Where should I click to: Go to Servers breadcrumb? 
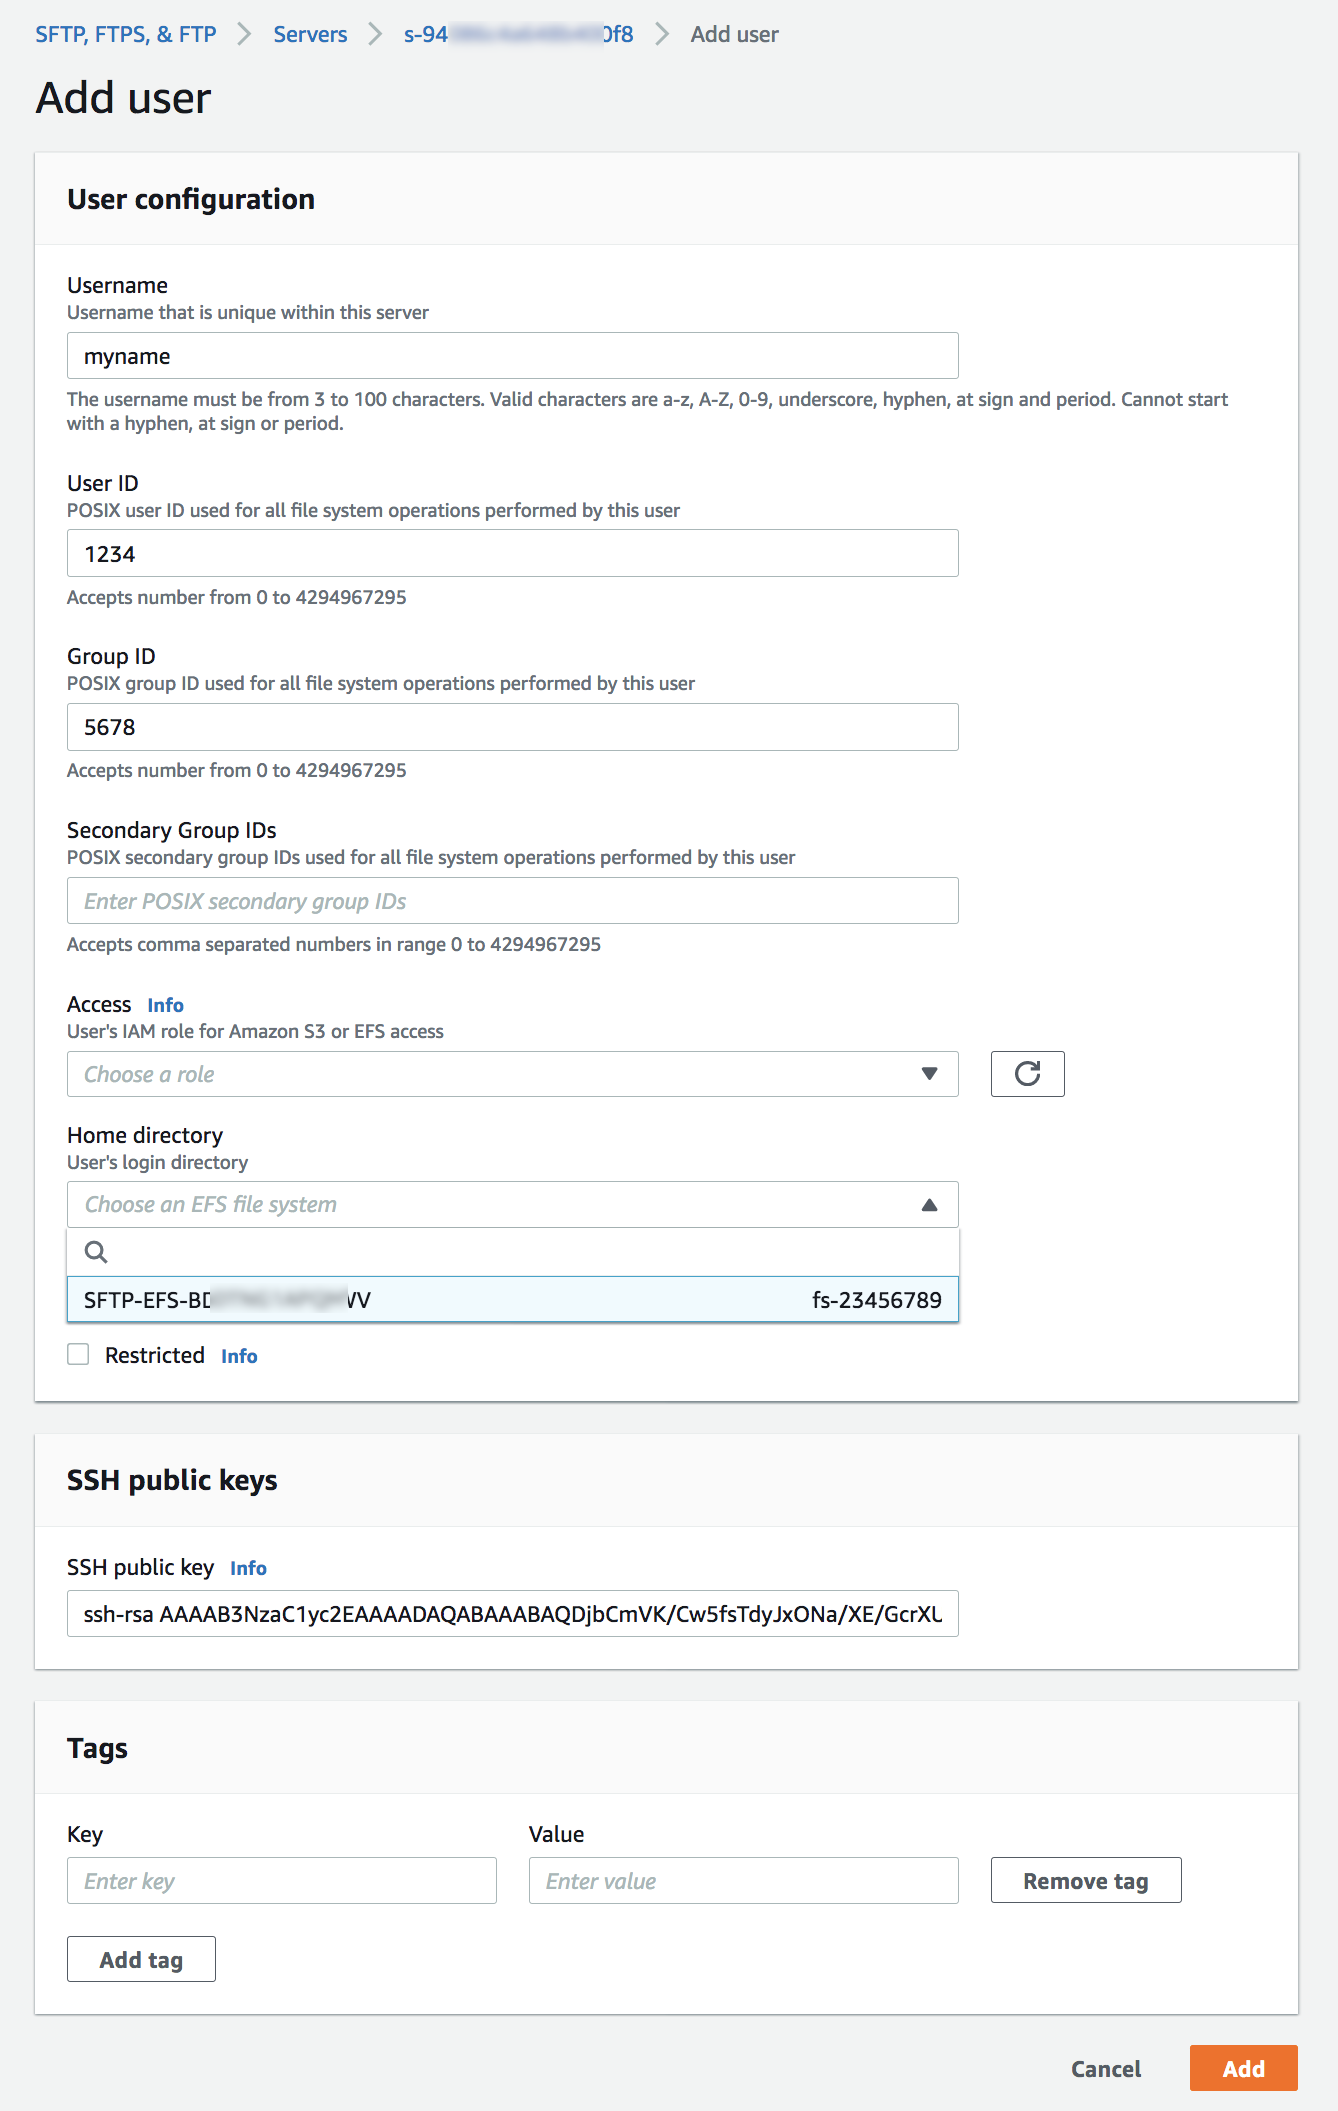click(310, 34)
